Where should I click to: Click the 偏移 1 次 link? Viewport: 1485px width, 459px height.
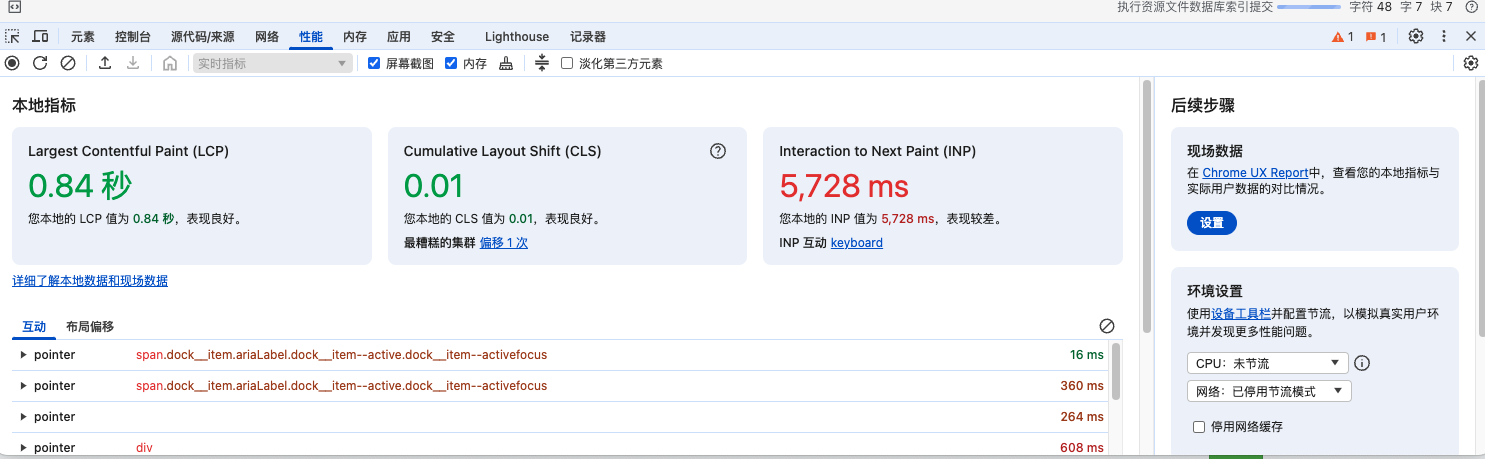click(504, 243)
